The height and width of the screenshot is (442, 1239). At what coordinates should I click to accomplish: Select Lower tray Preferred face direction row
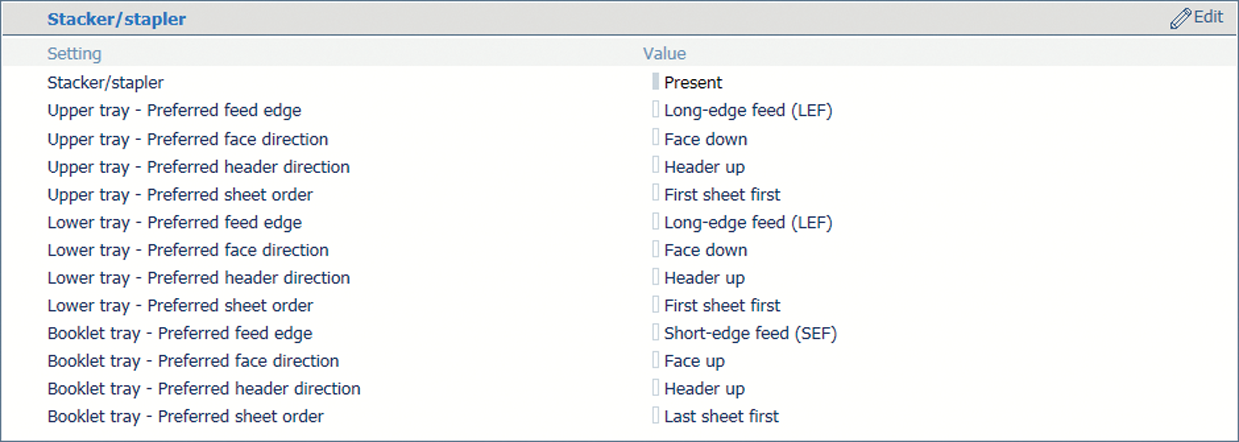(188, 250)
